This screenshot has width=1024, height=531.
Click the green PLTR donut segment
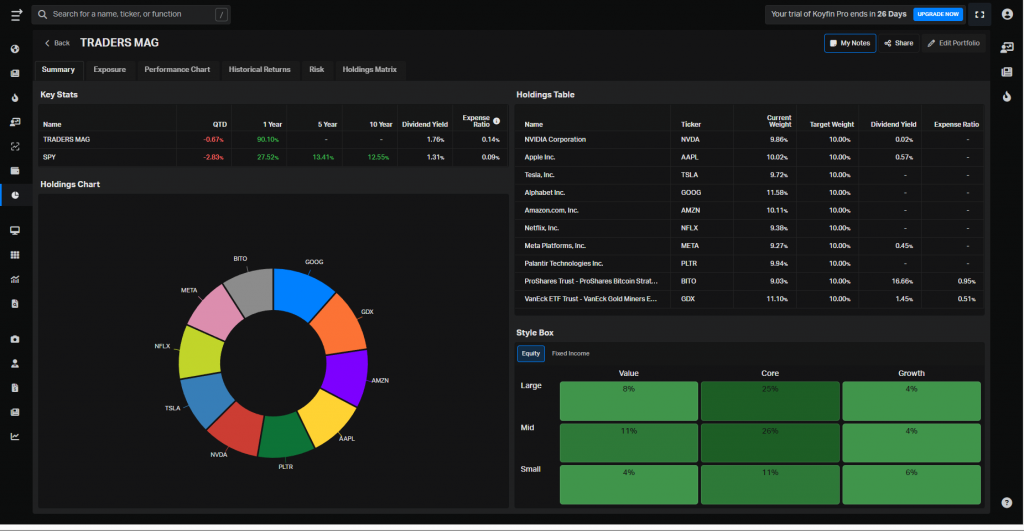click(x=285, y=437)
